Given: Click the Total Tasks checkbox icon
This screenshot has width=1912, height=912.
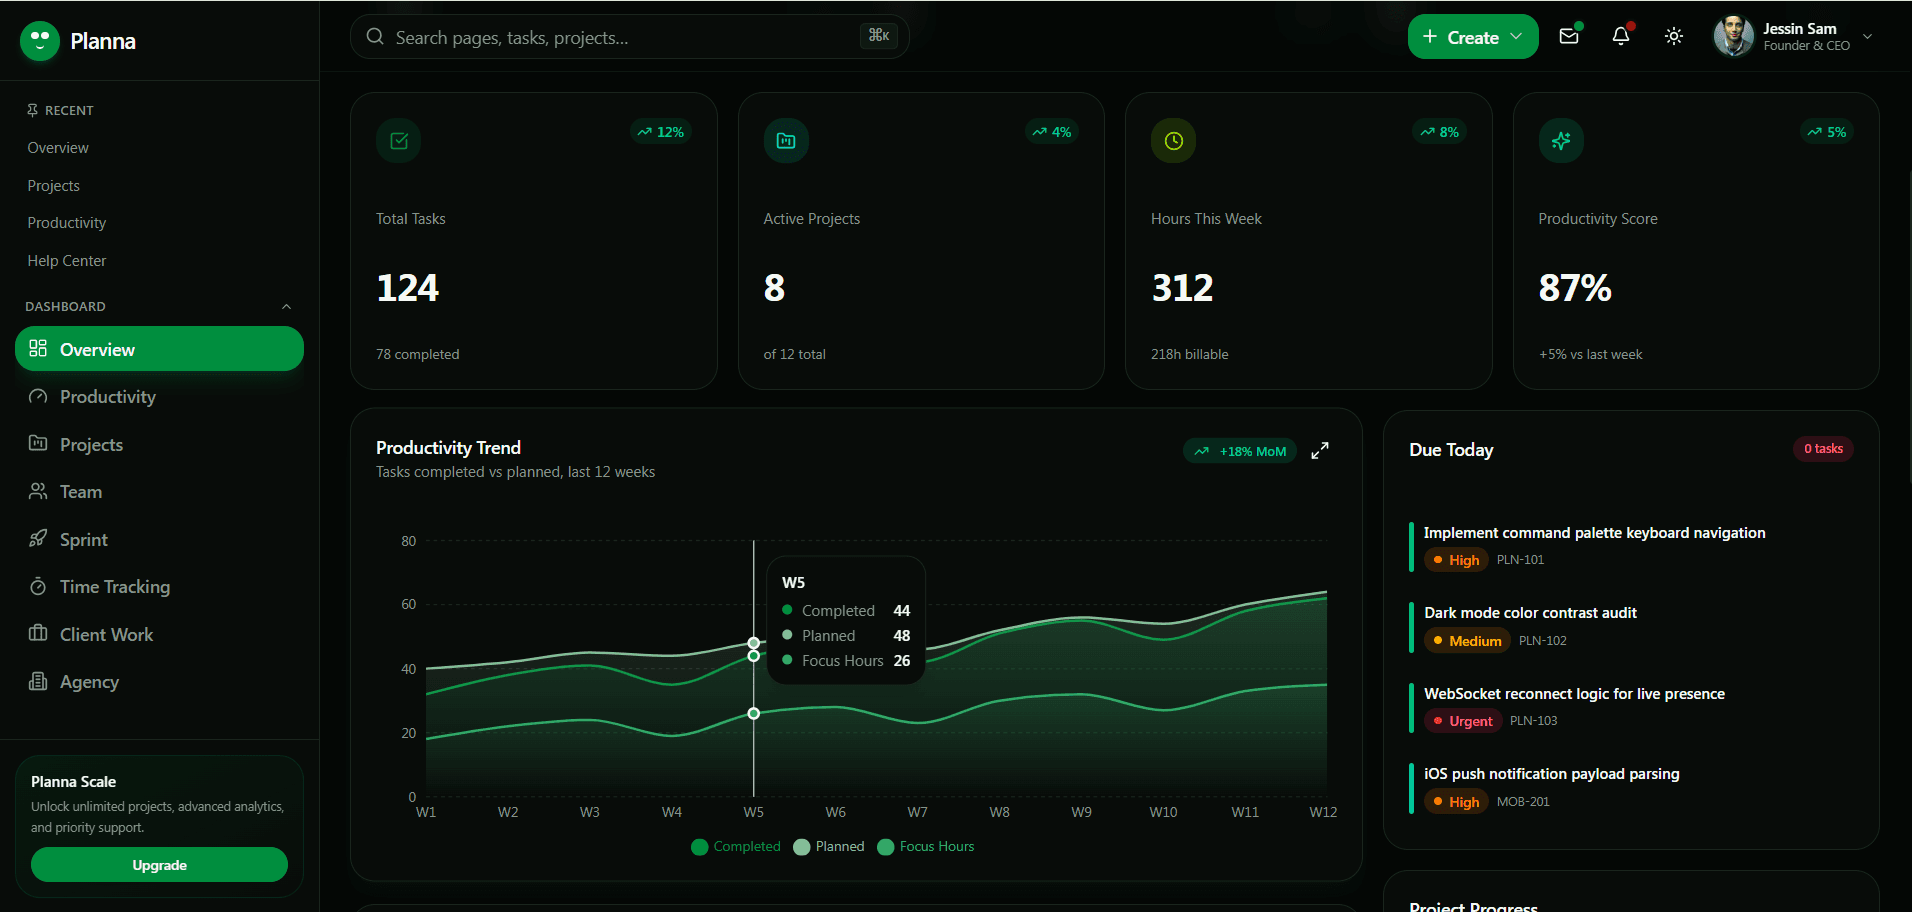Looking at the screenshot, I should coord(399,141).
